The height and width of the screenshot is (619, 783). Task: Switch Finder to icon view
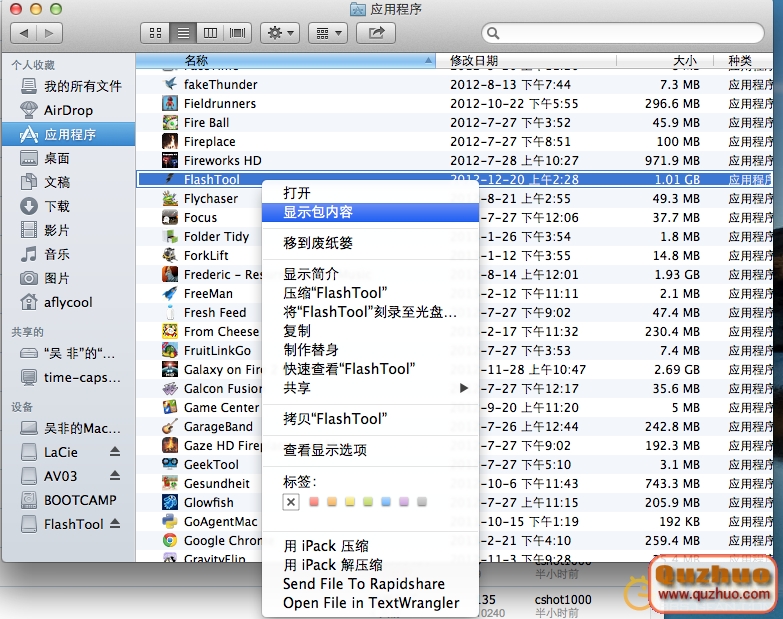(155, 33)
